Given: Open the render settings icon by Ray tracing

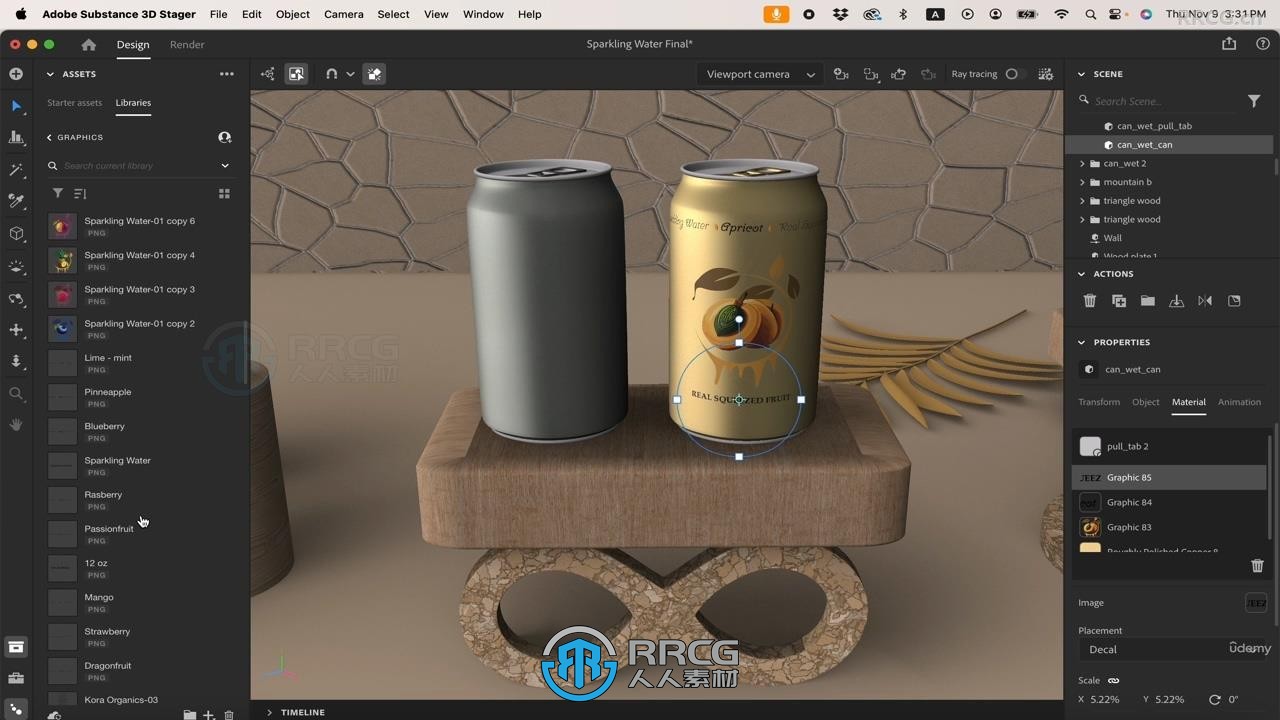Looking at the screenshot, I should (1046, 74).
